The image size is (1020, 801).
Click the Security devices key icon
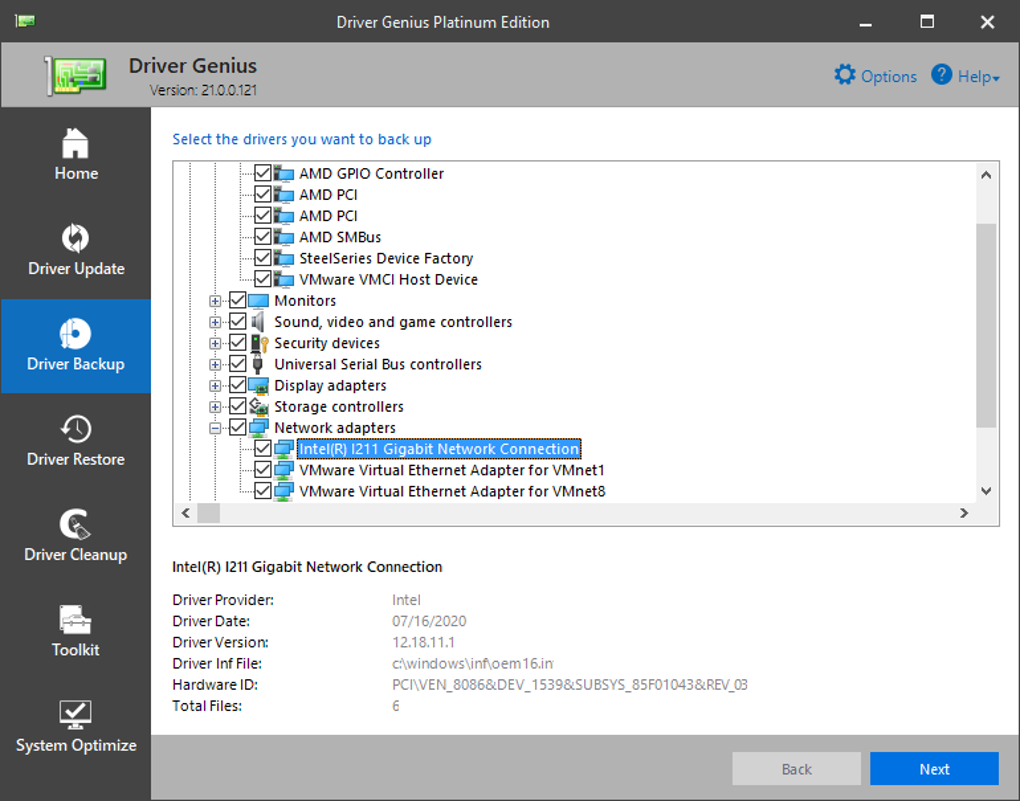pyautogui.click(x=258, y=343)
